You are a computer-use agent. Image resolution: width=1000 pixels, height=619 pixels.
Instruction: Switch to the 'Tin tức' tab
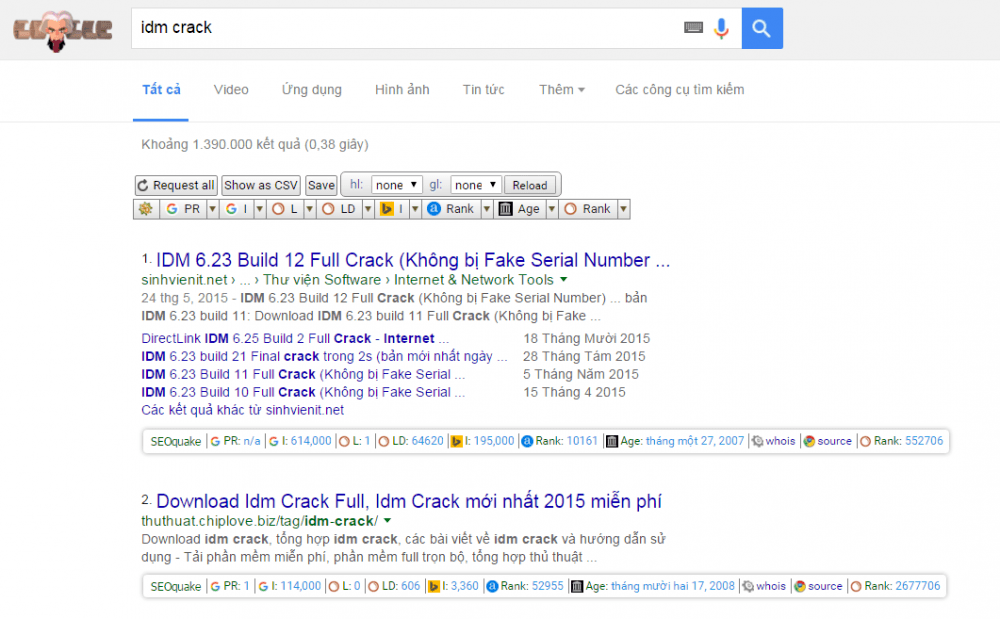[x=483, y=89]
